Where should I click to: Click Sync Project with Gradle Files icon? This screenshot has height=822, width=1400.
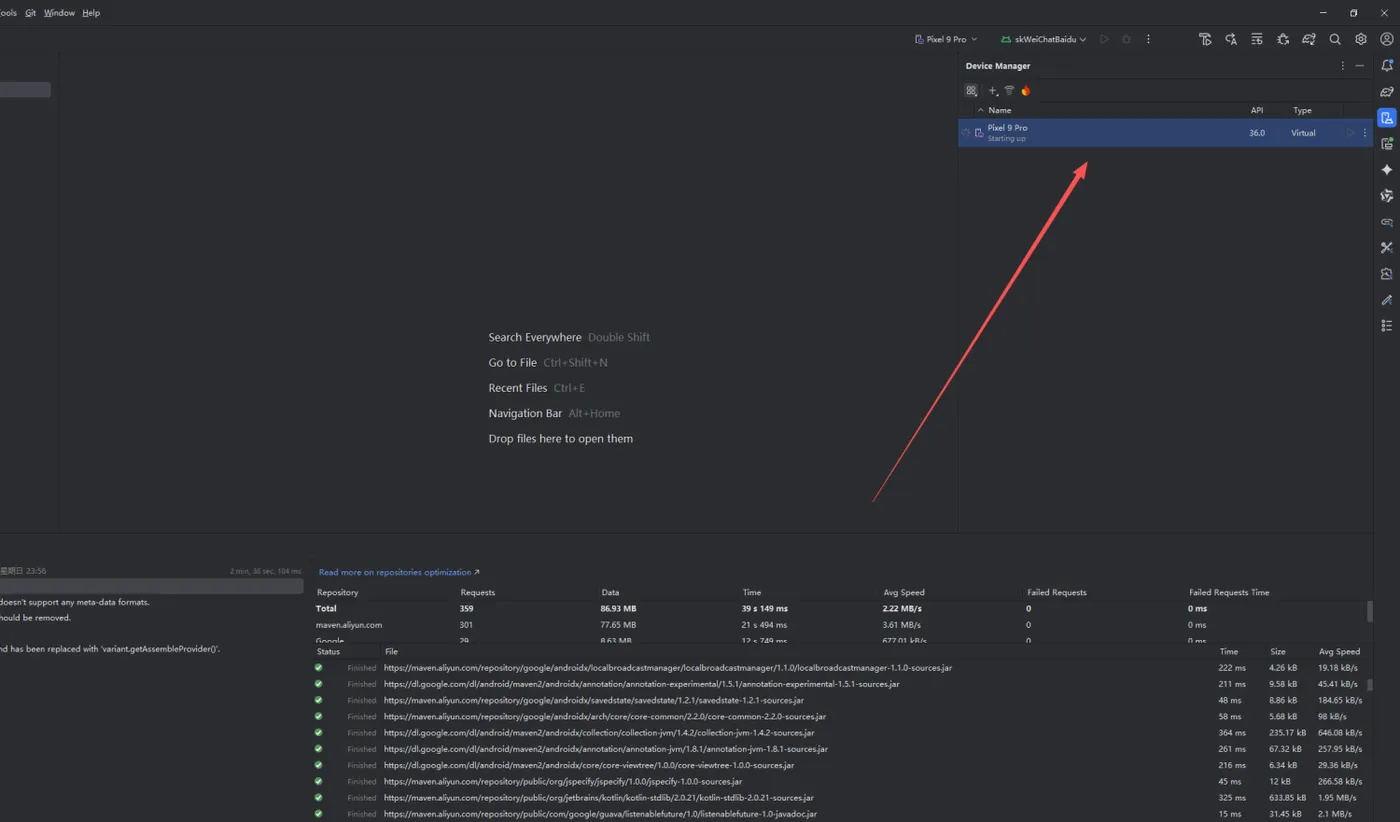click(1309, 39)
